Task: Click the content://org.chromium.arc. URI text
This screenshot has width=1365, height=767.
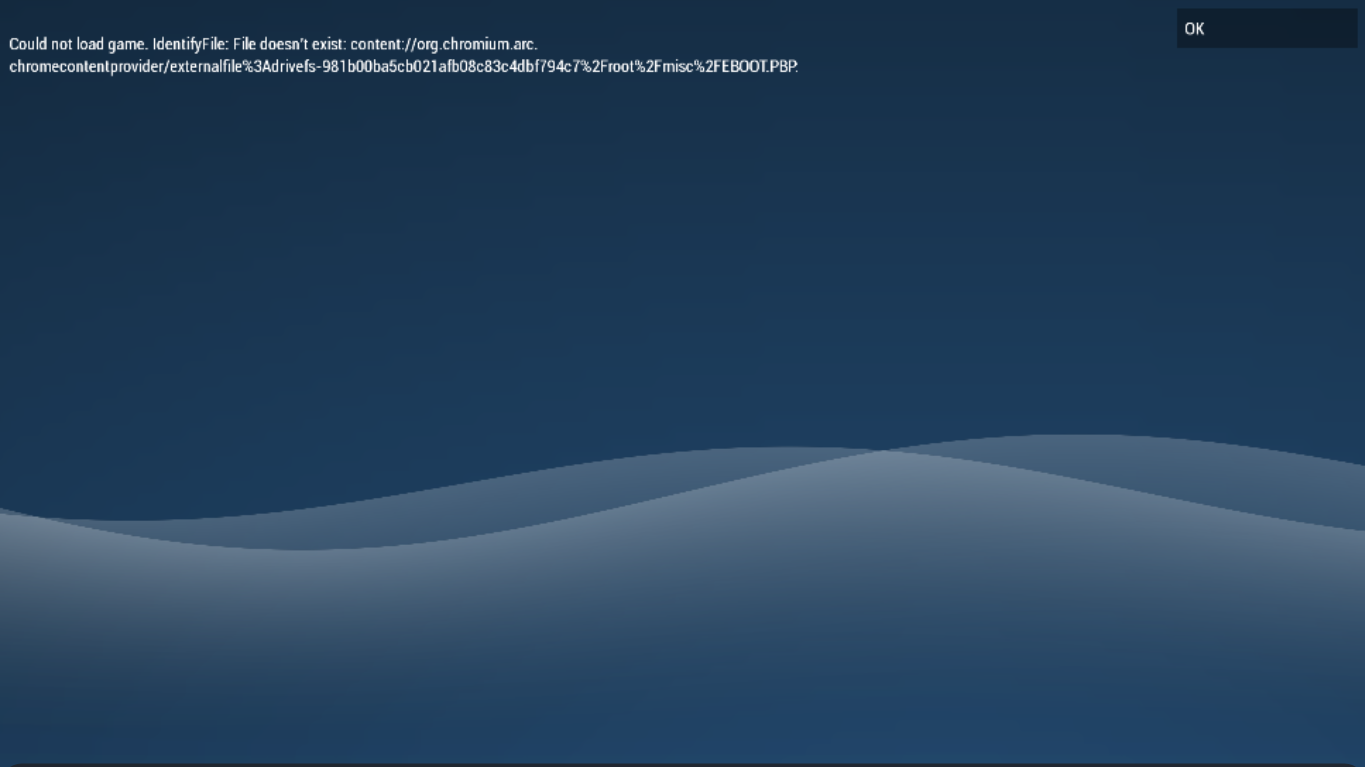Action: point(443,45)
